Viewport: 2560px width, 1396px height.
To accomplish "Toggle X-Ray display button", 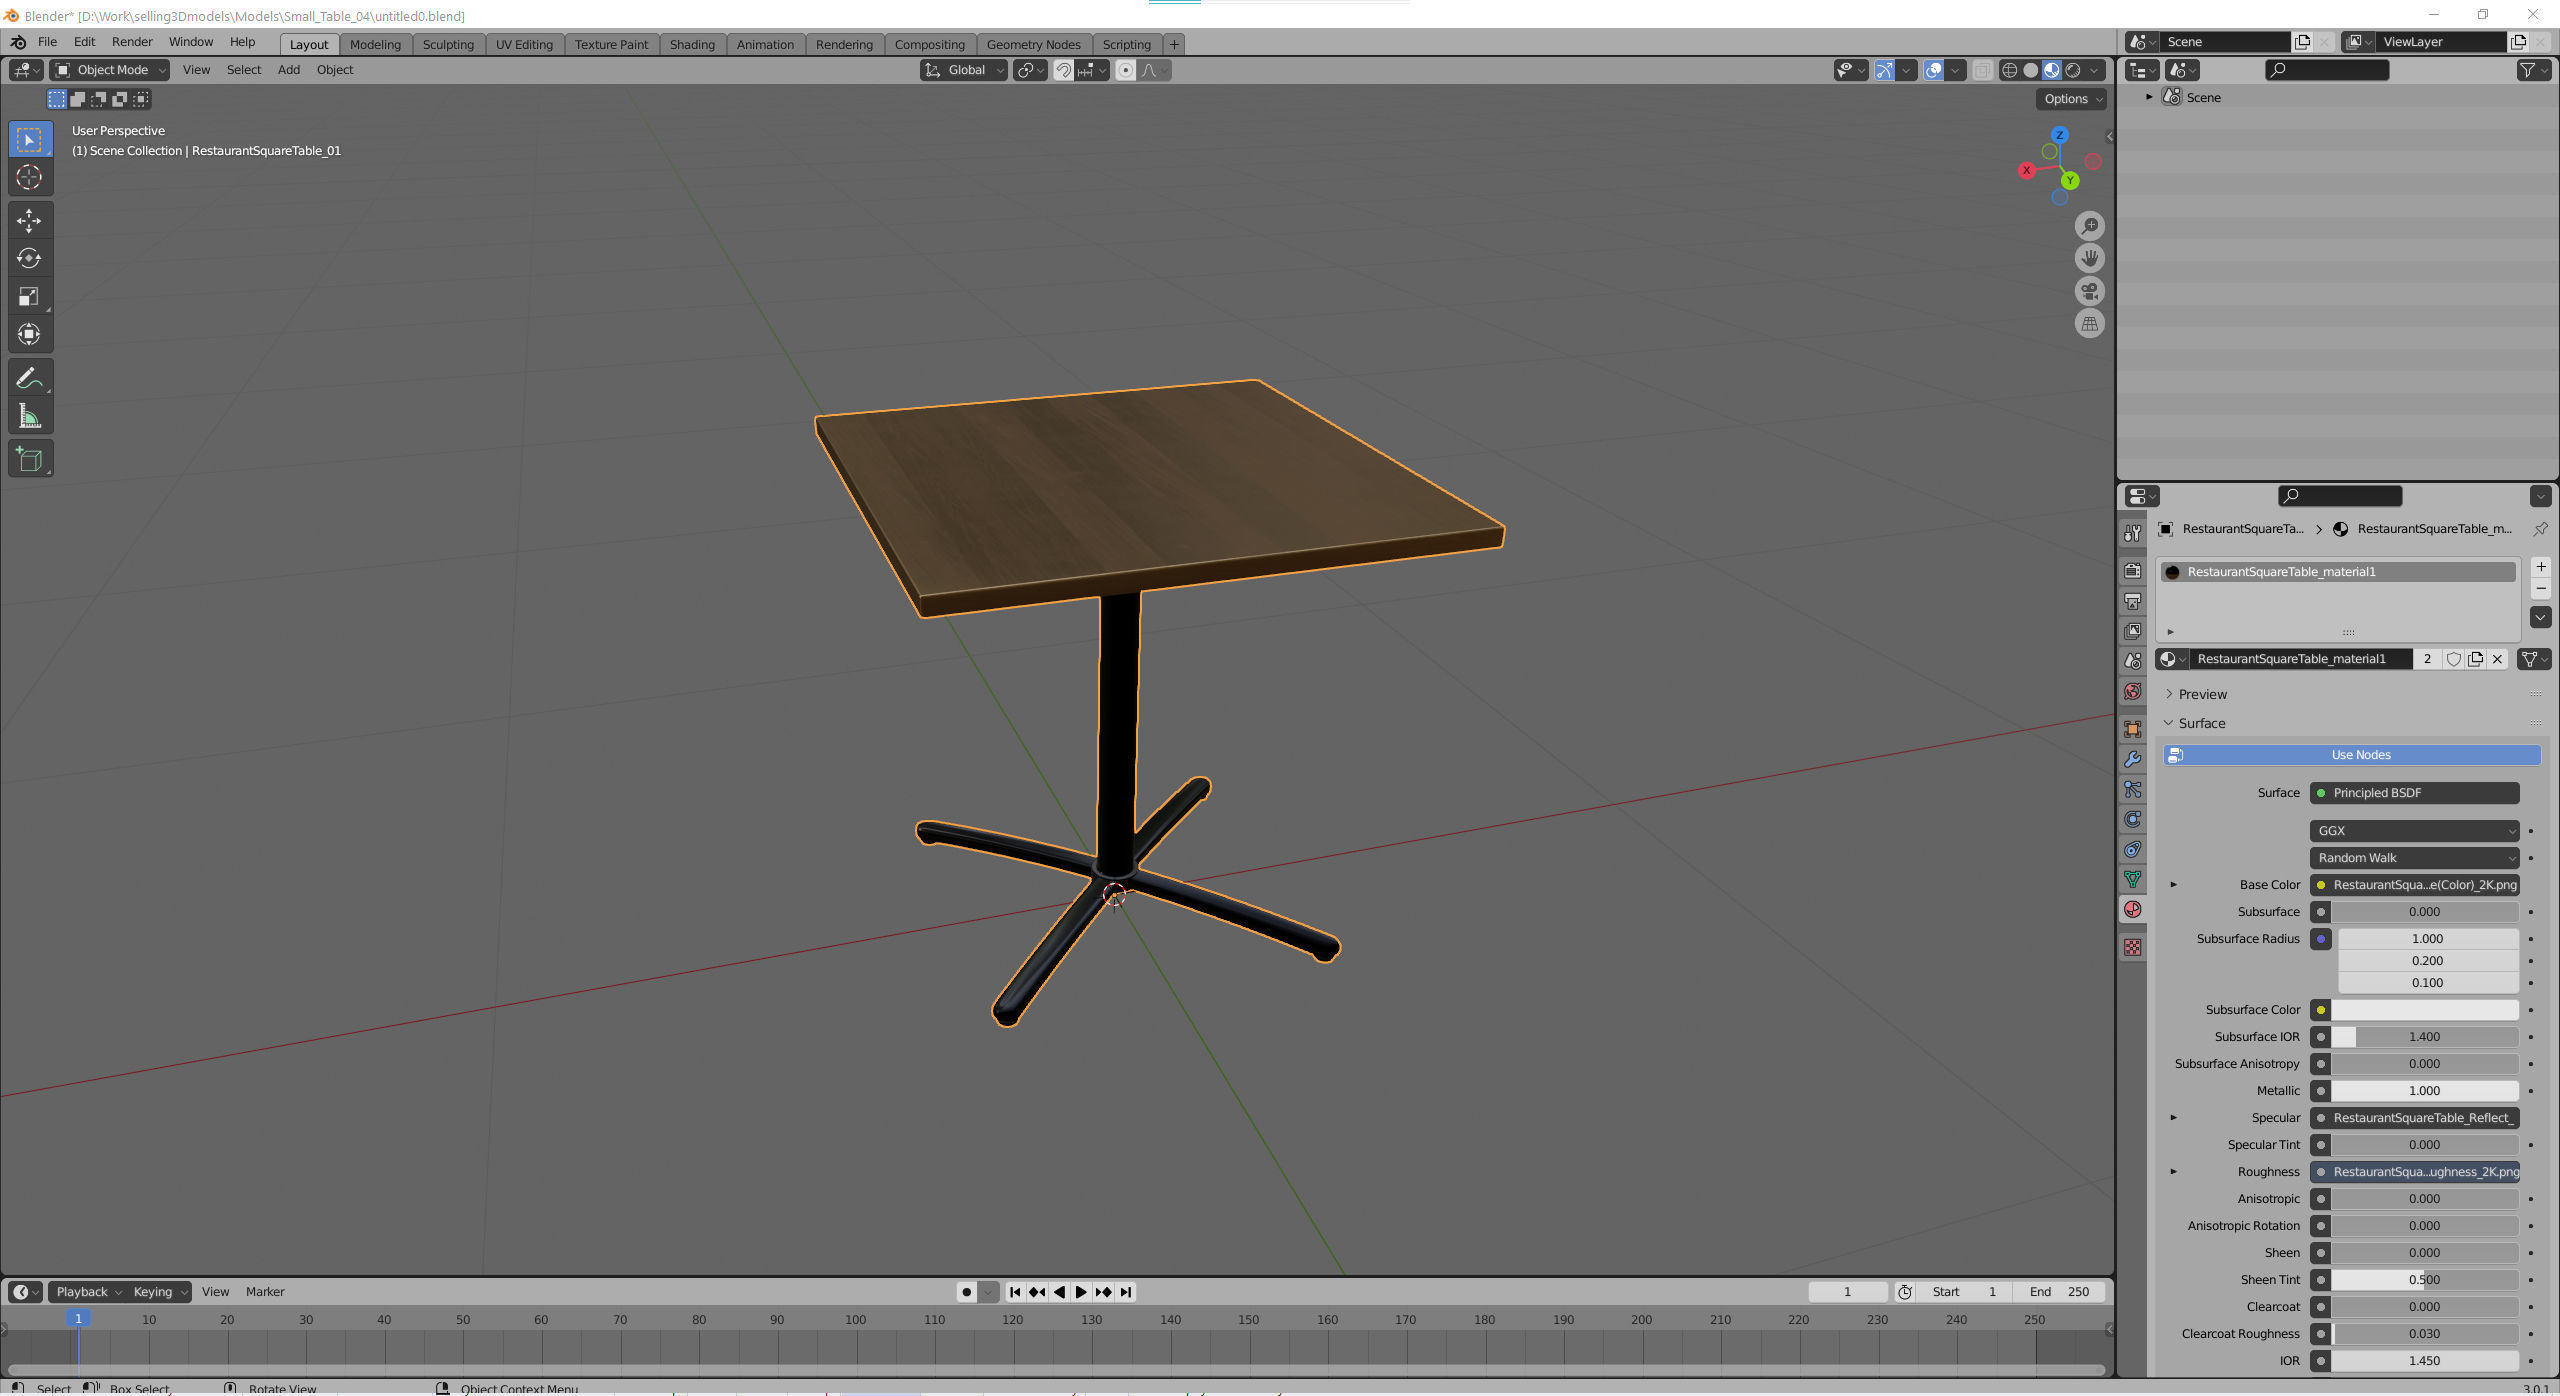I will pyautogui.click(x=1982, y=70).
